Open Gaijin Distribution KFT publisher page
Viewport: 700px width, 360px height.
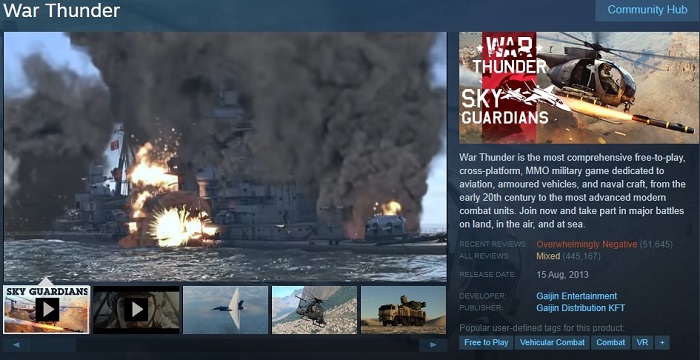pyautogui.click(x=580, y=308)
